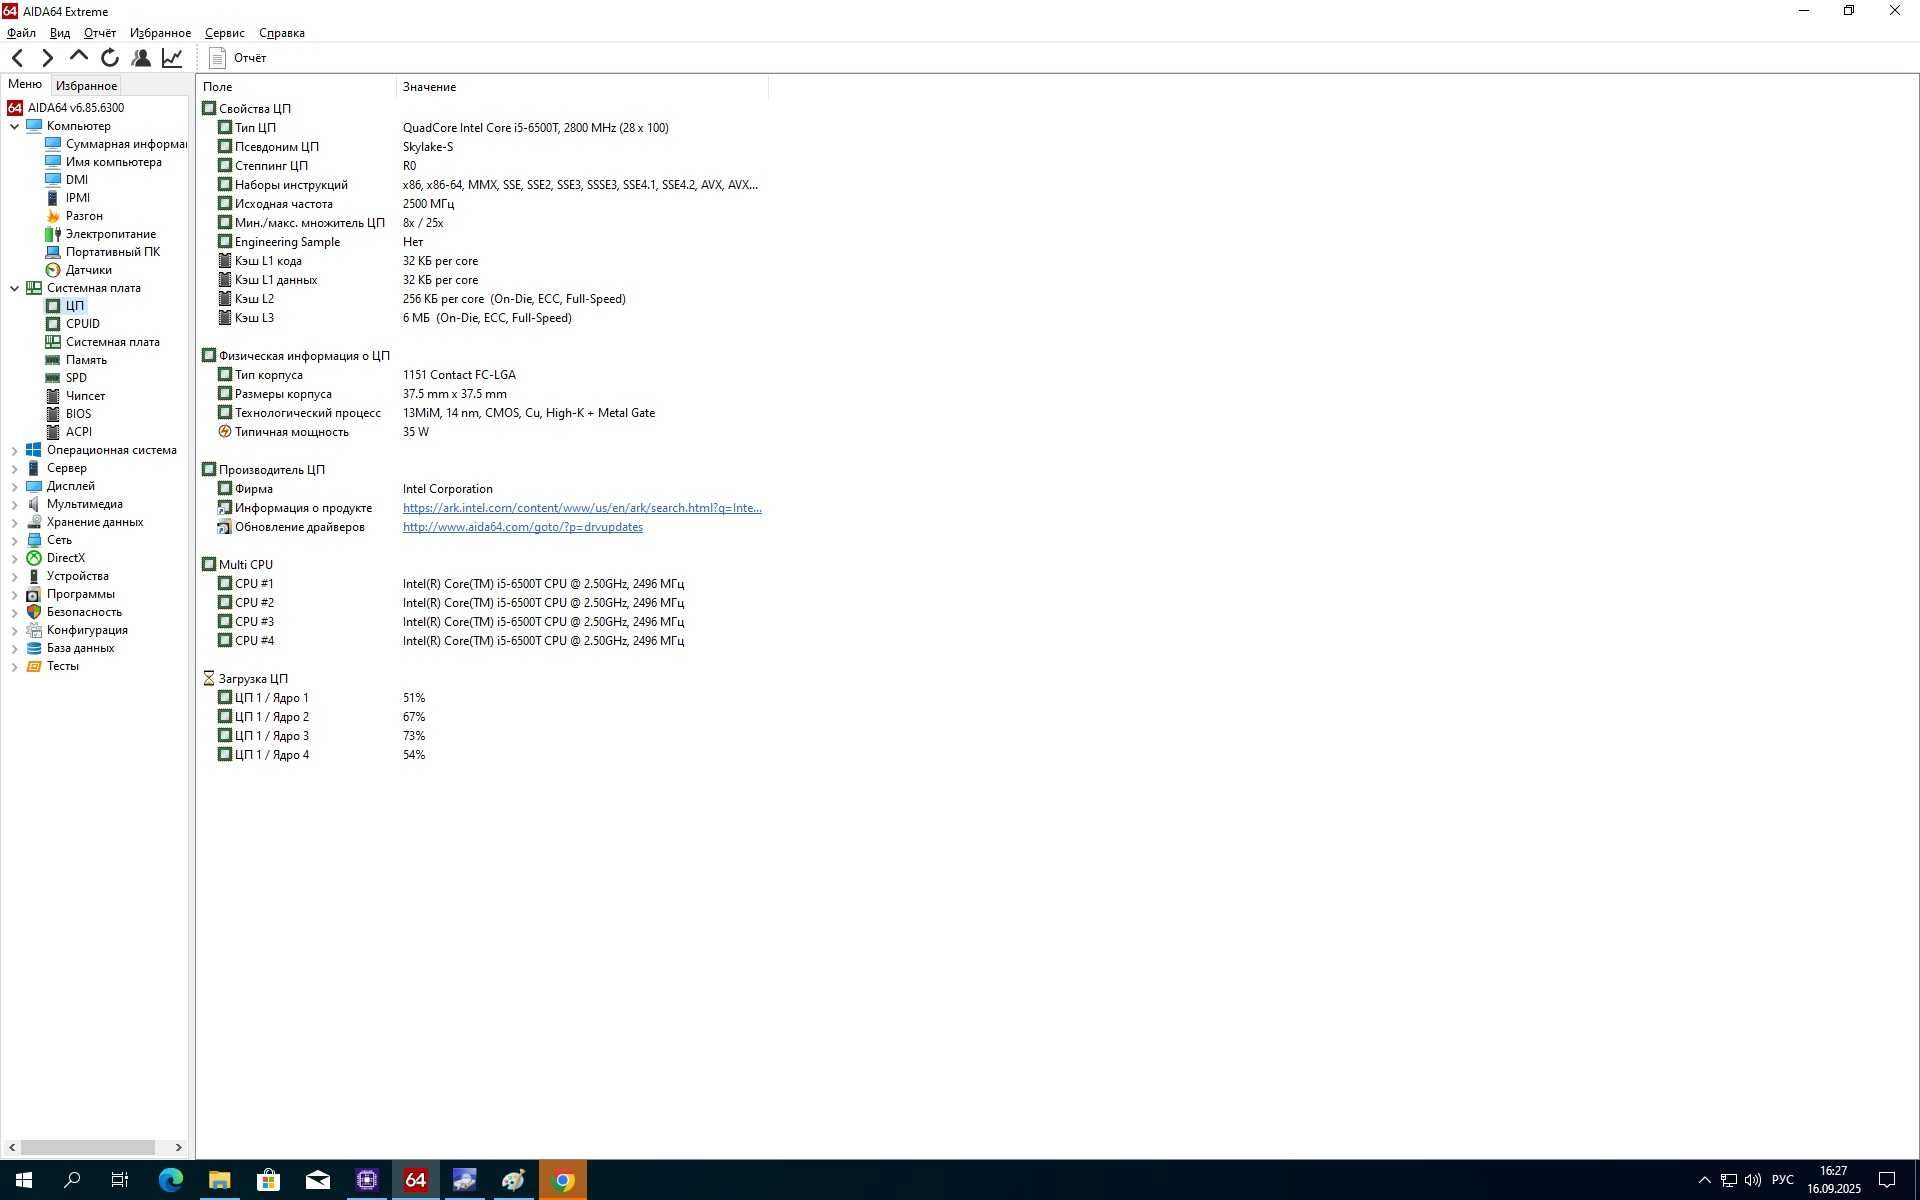The height and width of the screenshot is (1200, 1920).
Task: Select the BIOS icon item
Action: tap(68, 414)
